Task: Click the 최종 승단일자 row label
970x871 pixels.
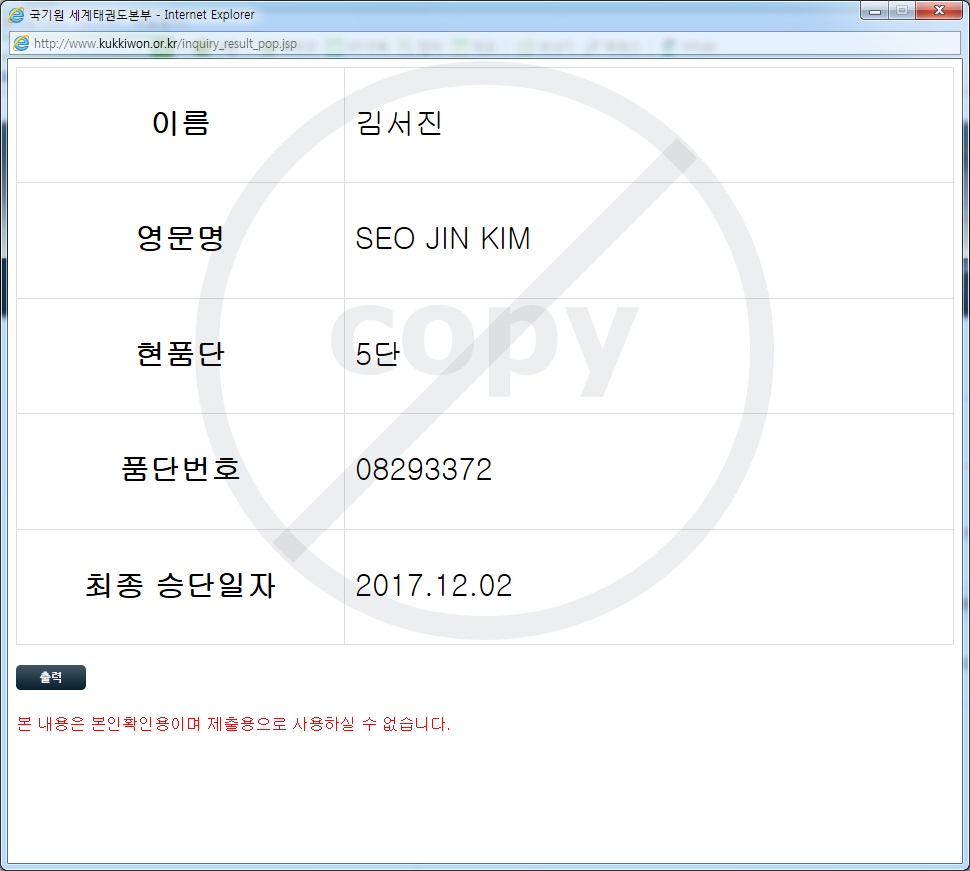Action: (x=181, y=585)
